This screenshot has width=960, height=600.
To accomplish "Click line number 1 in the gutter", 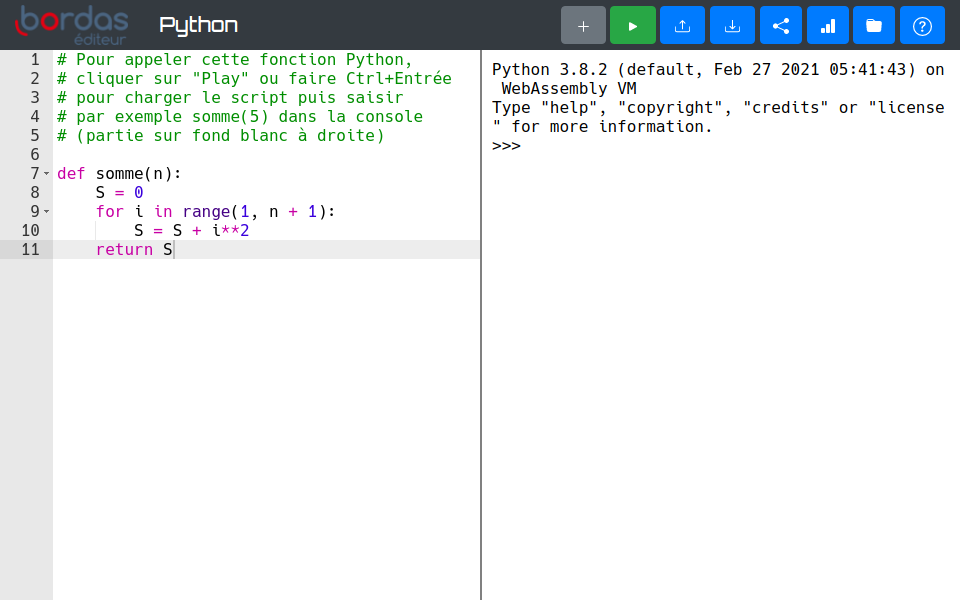I will click(x=35, y=60).
